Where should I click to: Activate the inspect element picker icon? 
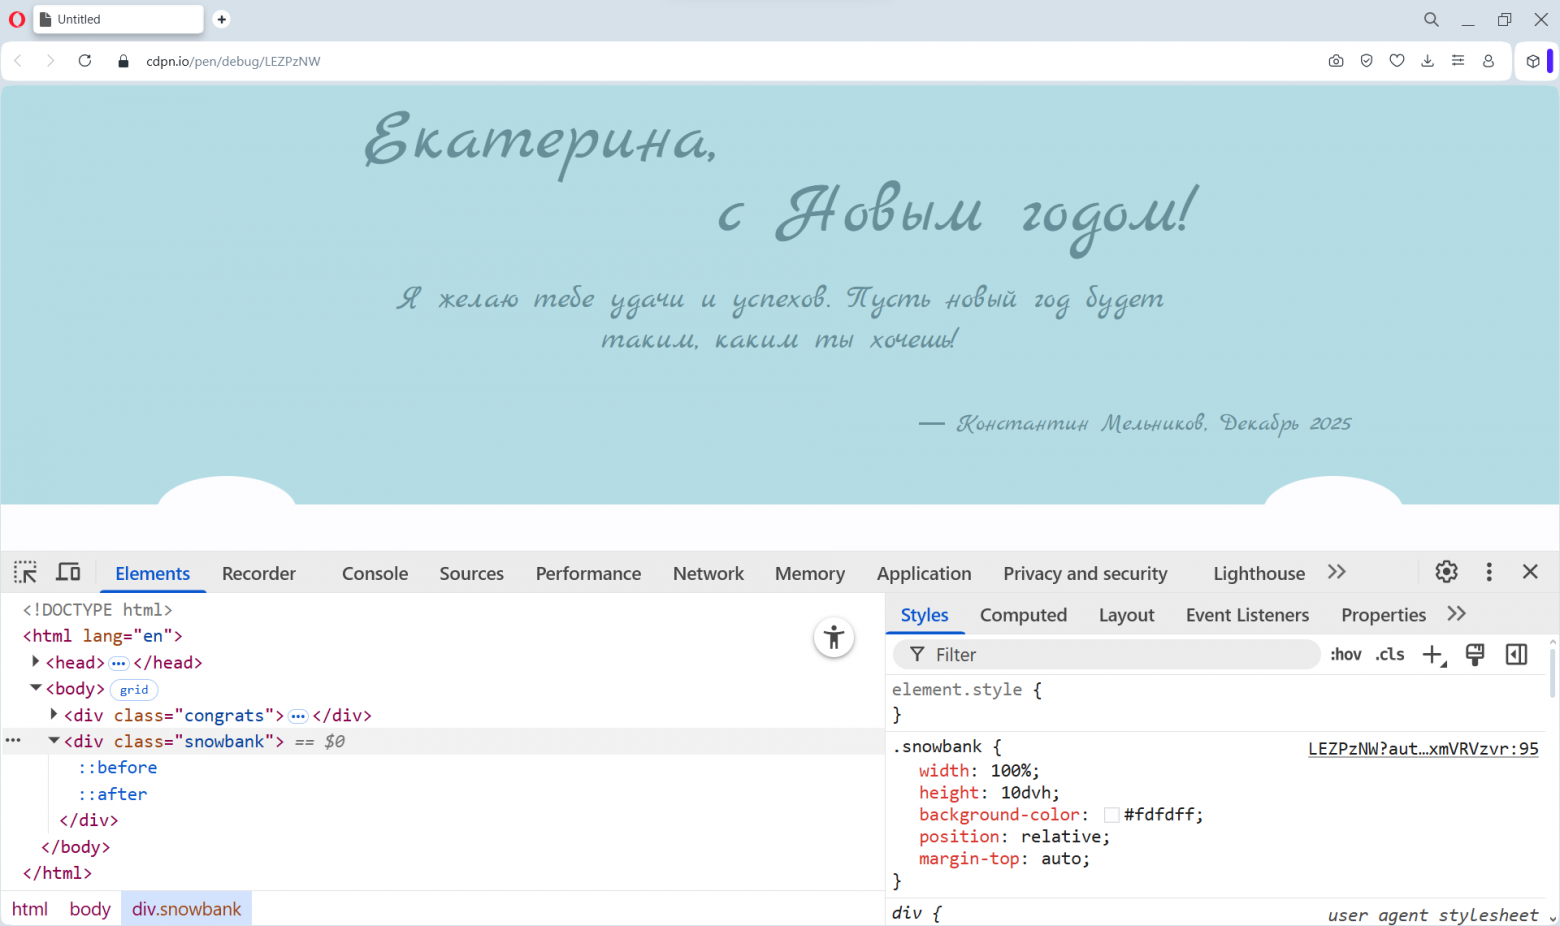tap(25, 572)
